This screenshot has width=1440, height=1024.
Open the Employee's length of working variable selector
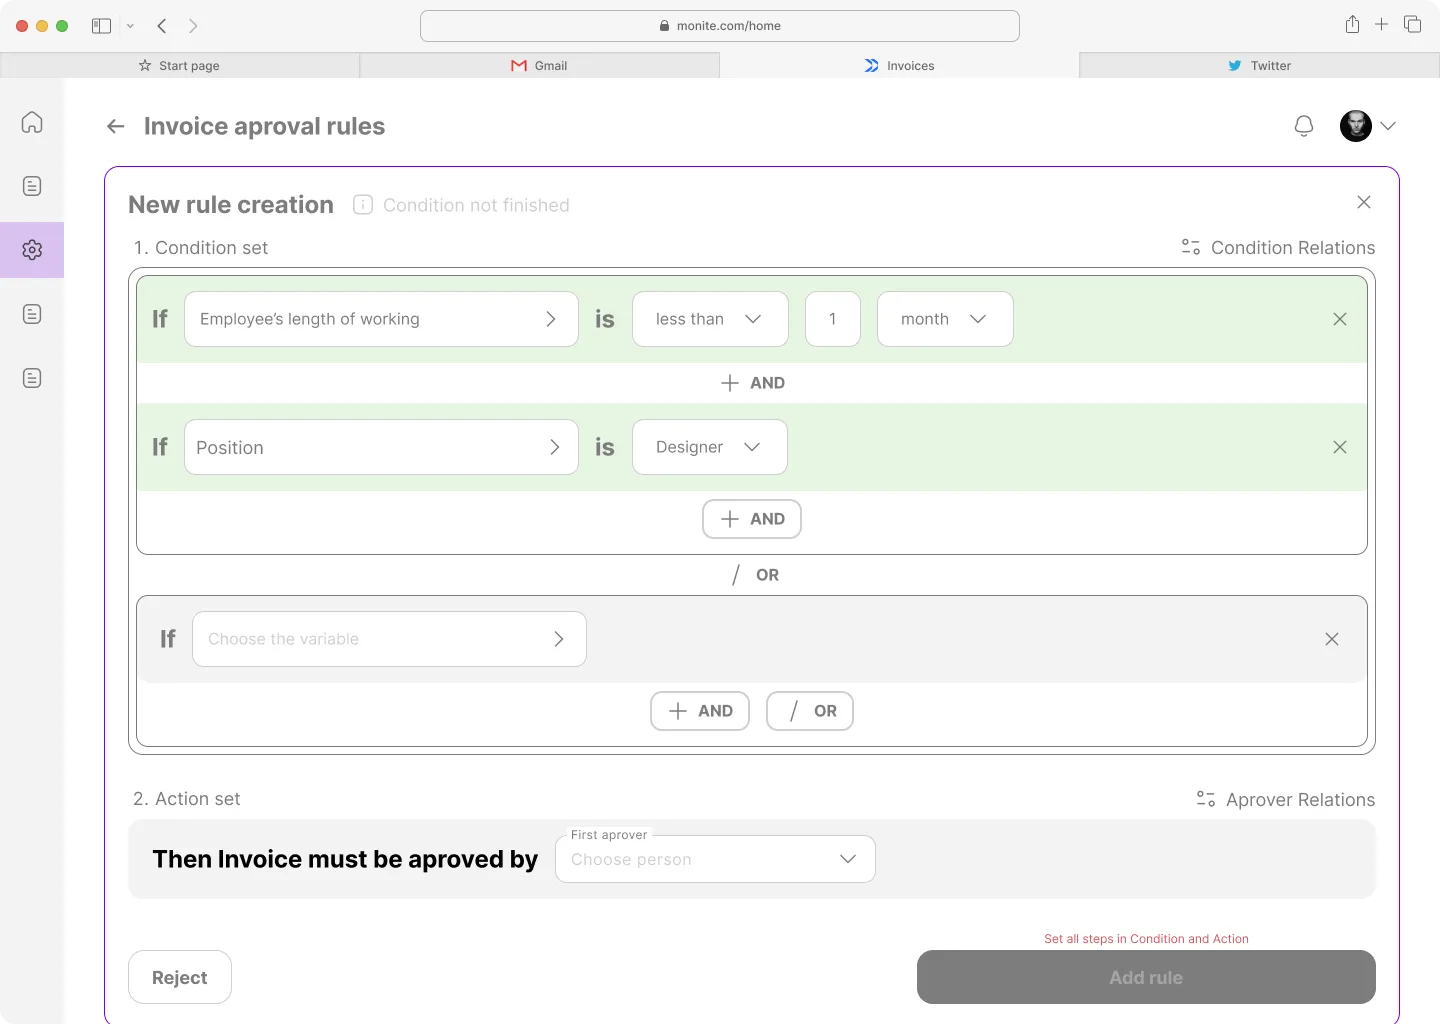381,319
